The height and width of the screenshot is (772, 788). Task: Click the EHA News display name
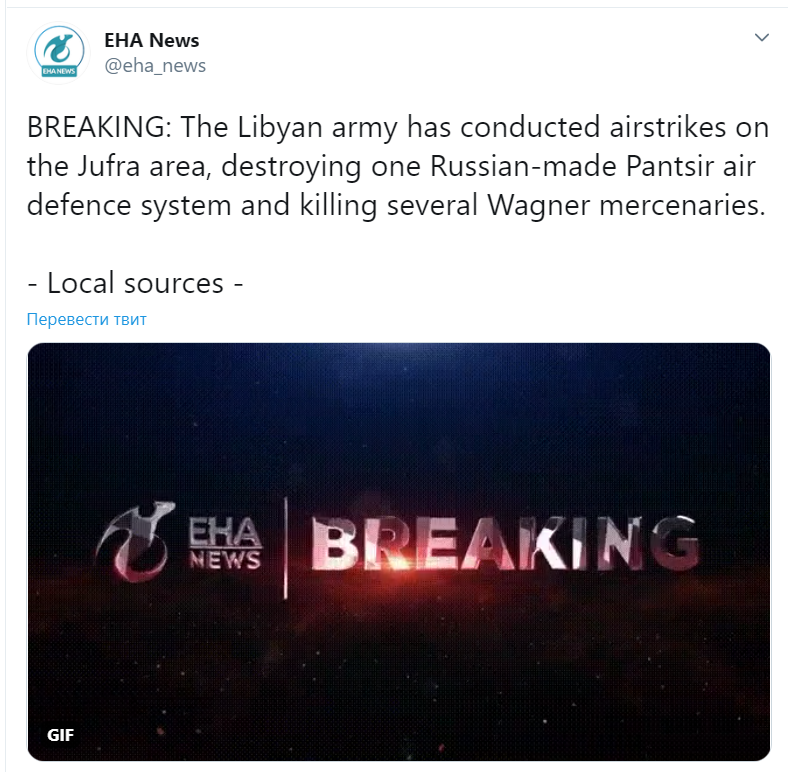(x=152, y=40)
